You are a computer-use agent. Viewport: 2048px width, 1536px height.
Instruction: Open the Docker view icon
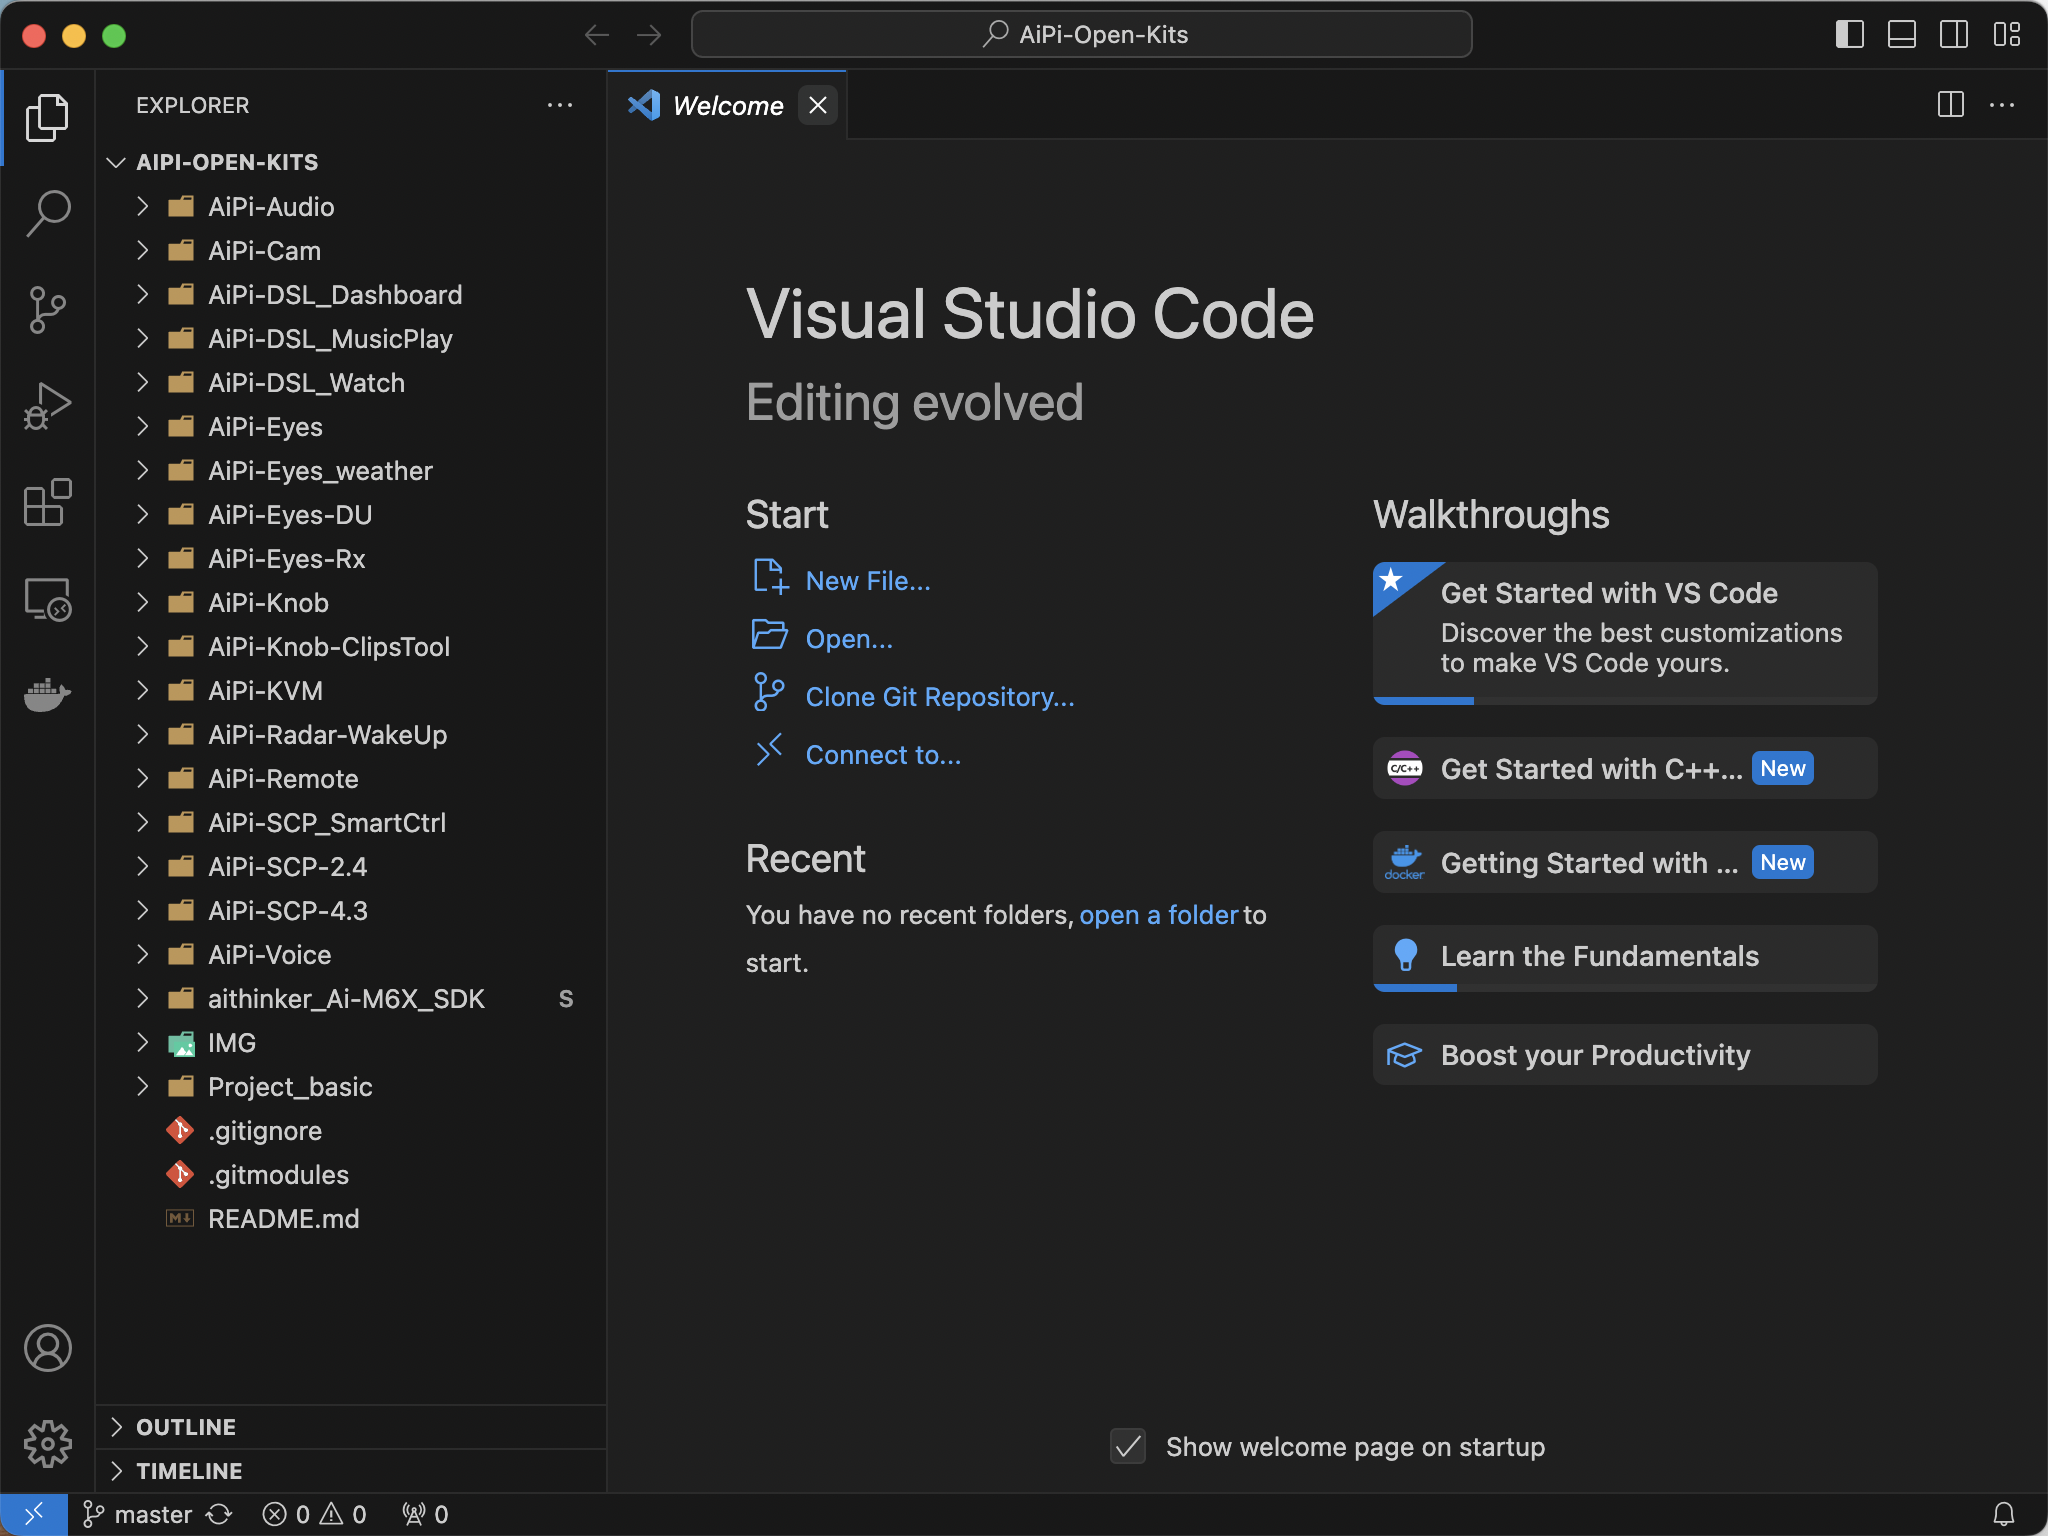pyautogui.click(x=47, y=694)
